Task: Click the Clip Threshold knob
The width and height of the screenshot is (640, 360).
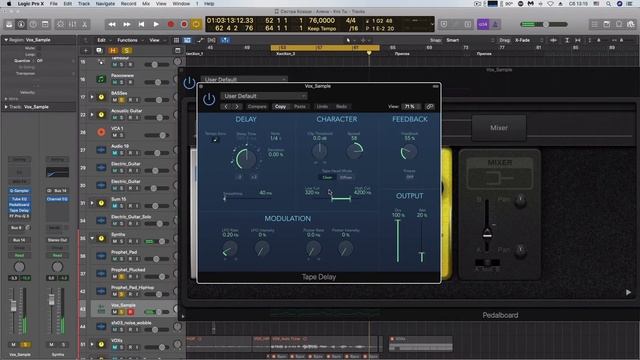Action: (x=319, y=151)
